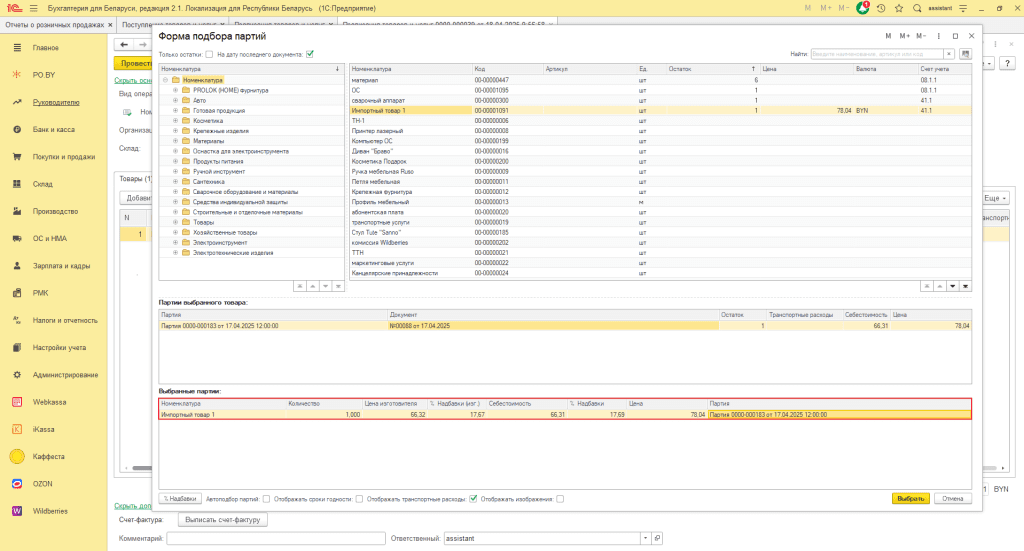1024x551 pixels.
Task: Click Выписать счет-фактуру button
Action: tap(223, 520)
